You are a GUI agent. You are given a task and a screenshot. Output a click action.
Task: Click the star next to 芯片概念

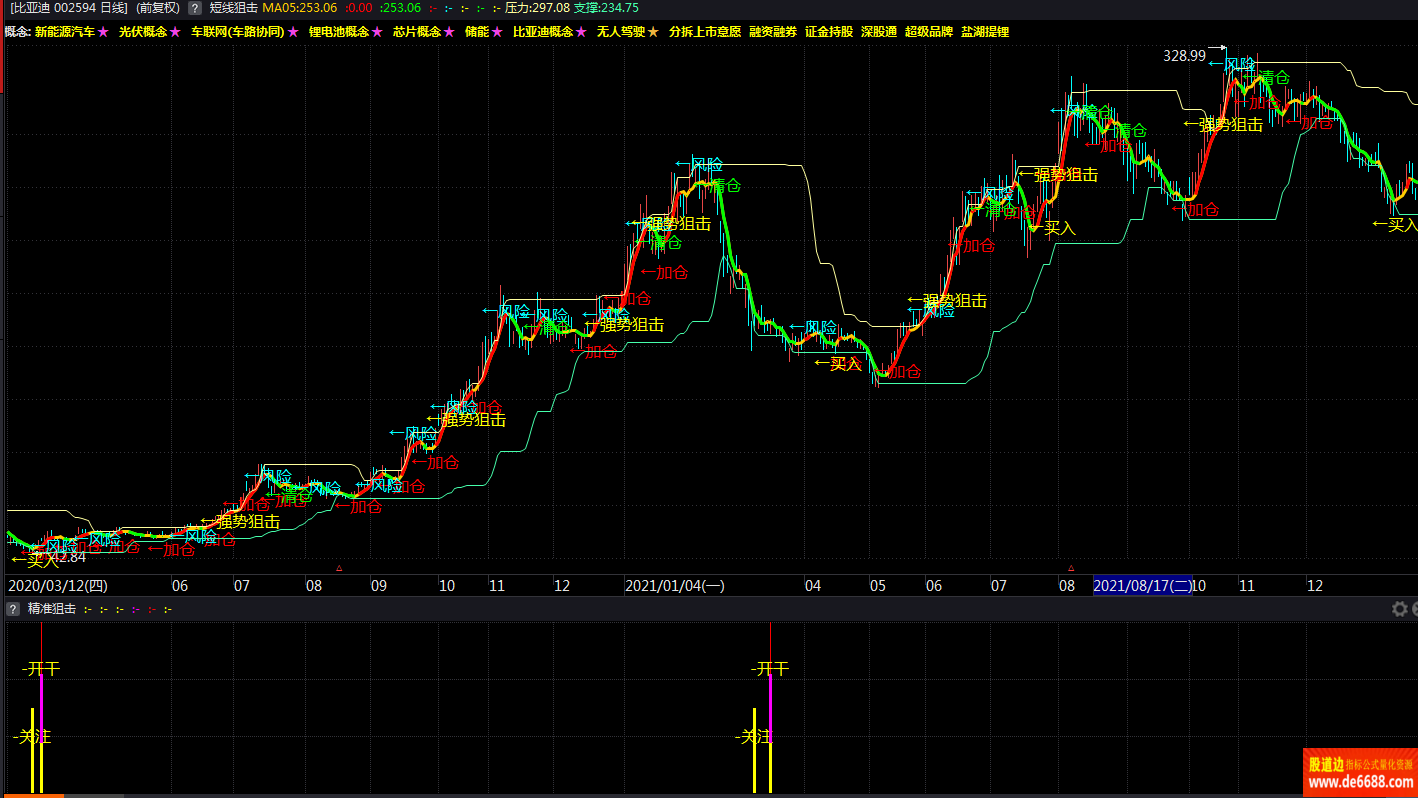pyautogui.click(x=449, y=32)
